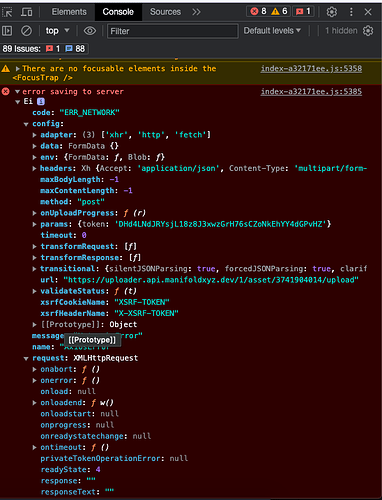
Task: Expand the params token object
Action: (x=34, y=224)
